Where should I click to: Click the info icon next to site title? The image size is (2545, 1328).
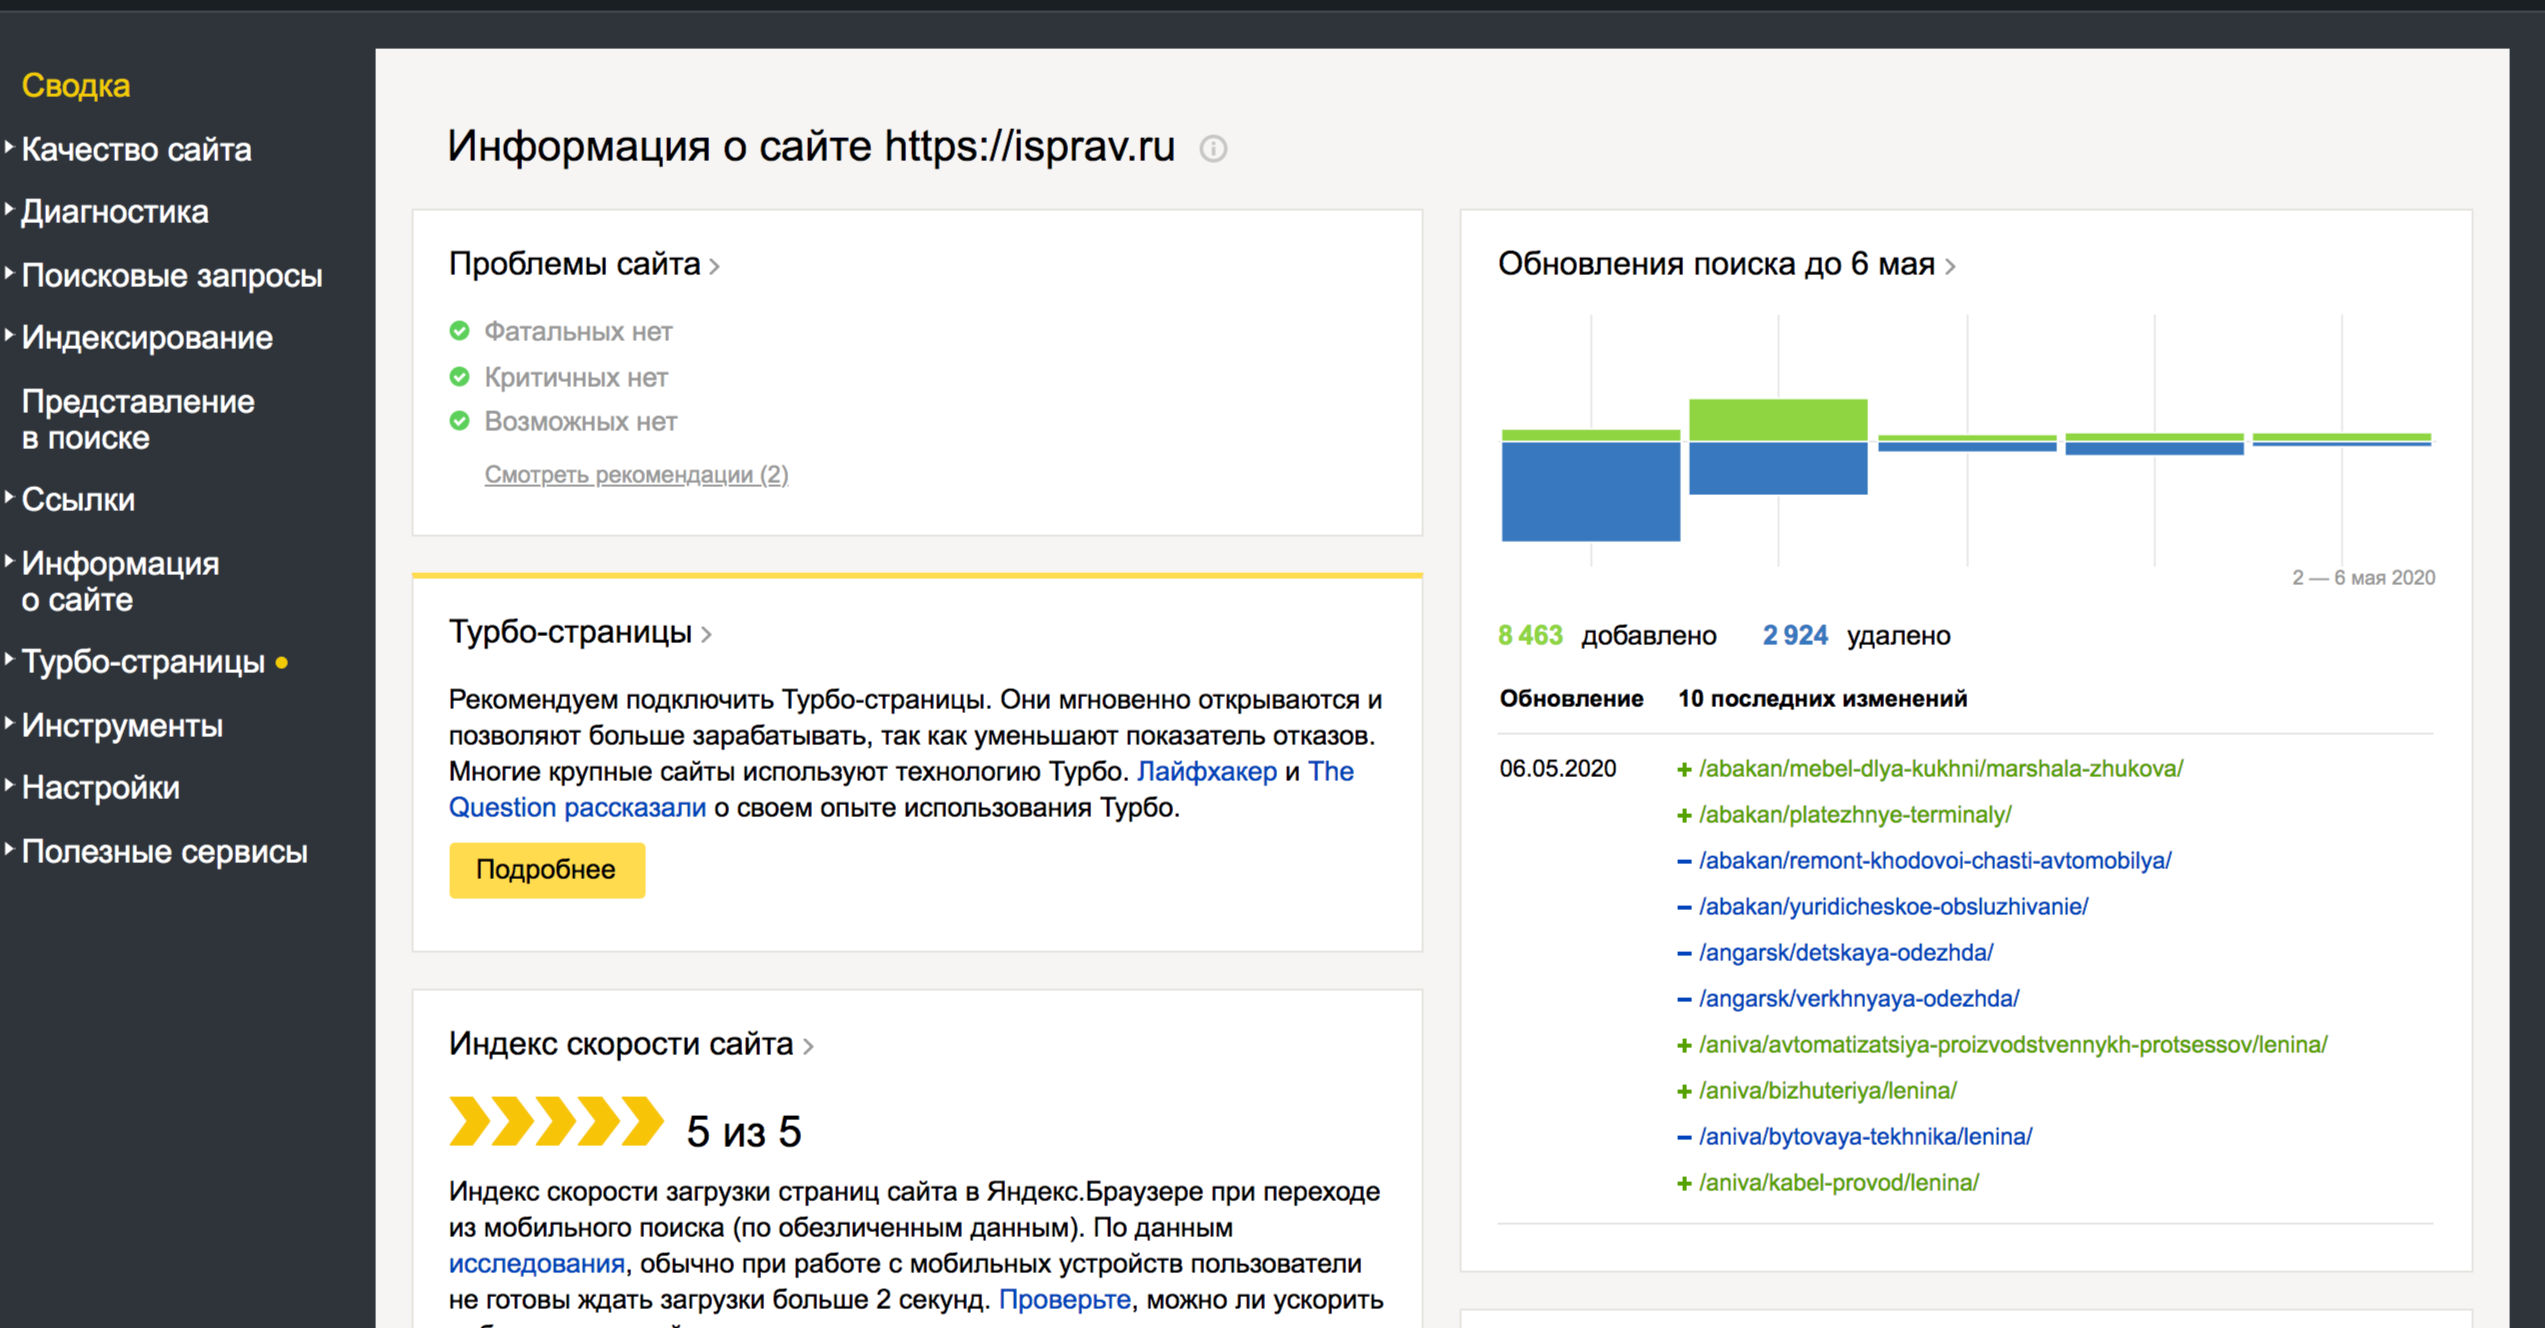pos(1213,149)
